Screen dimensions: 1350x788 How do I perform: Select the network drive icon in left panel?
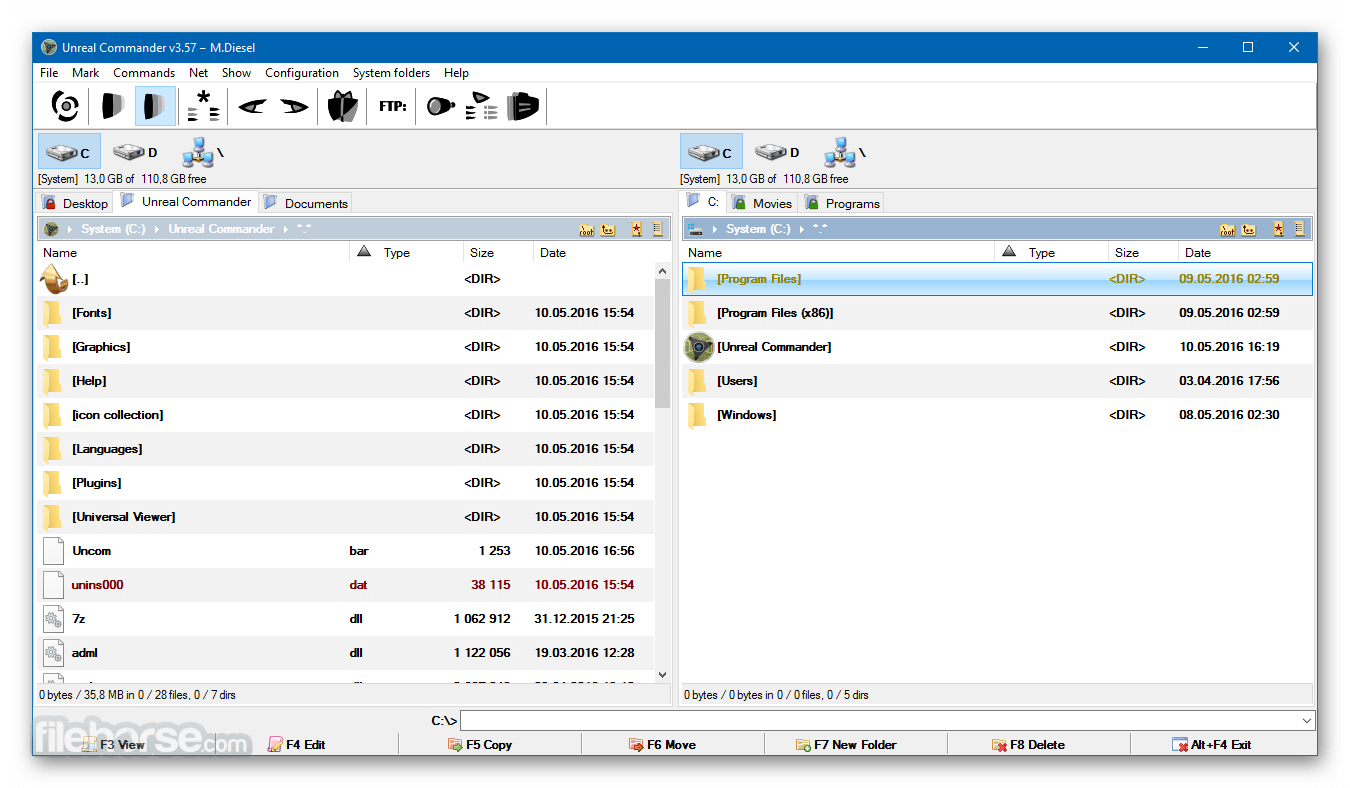203,152
